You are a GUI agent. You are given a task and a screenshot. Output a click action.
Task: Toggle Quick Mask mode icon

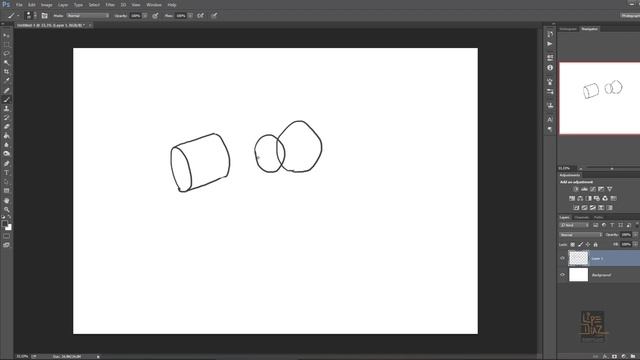pyautogui.click(x=7, y=236)
